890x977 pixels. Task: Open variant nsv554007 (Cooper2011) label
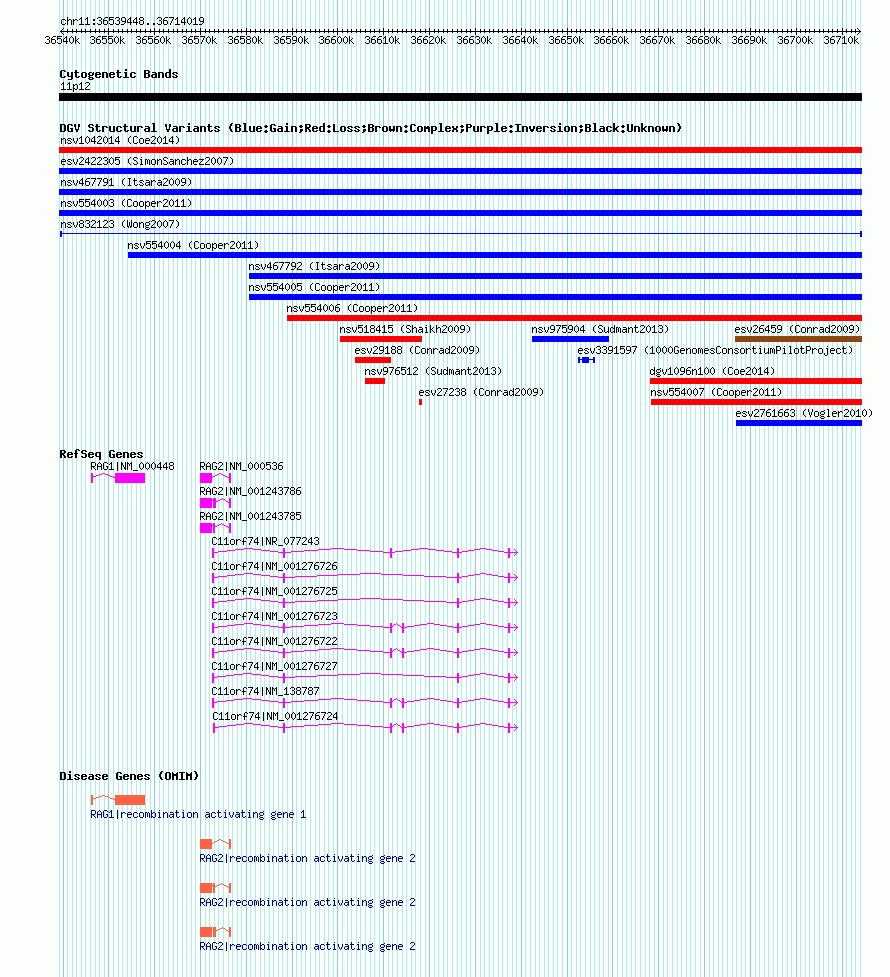716,393
